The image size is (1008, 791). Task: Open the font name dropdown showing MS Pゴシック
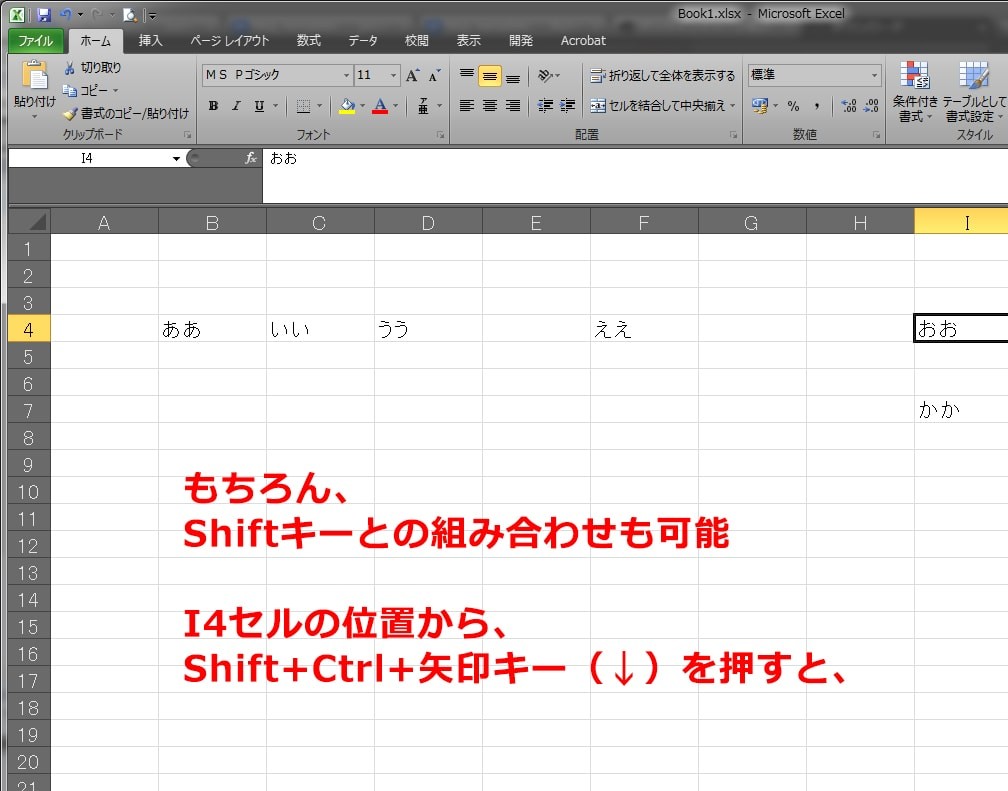[x=347, y=75]
